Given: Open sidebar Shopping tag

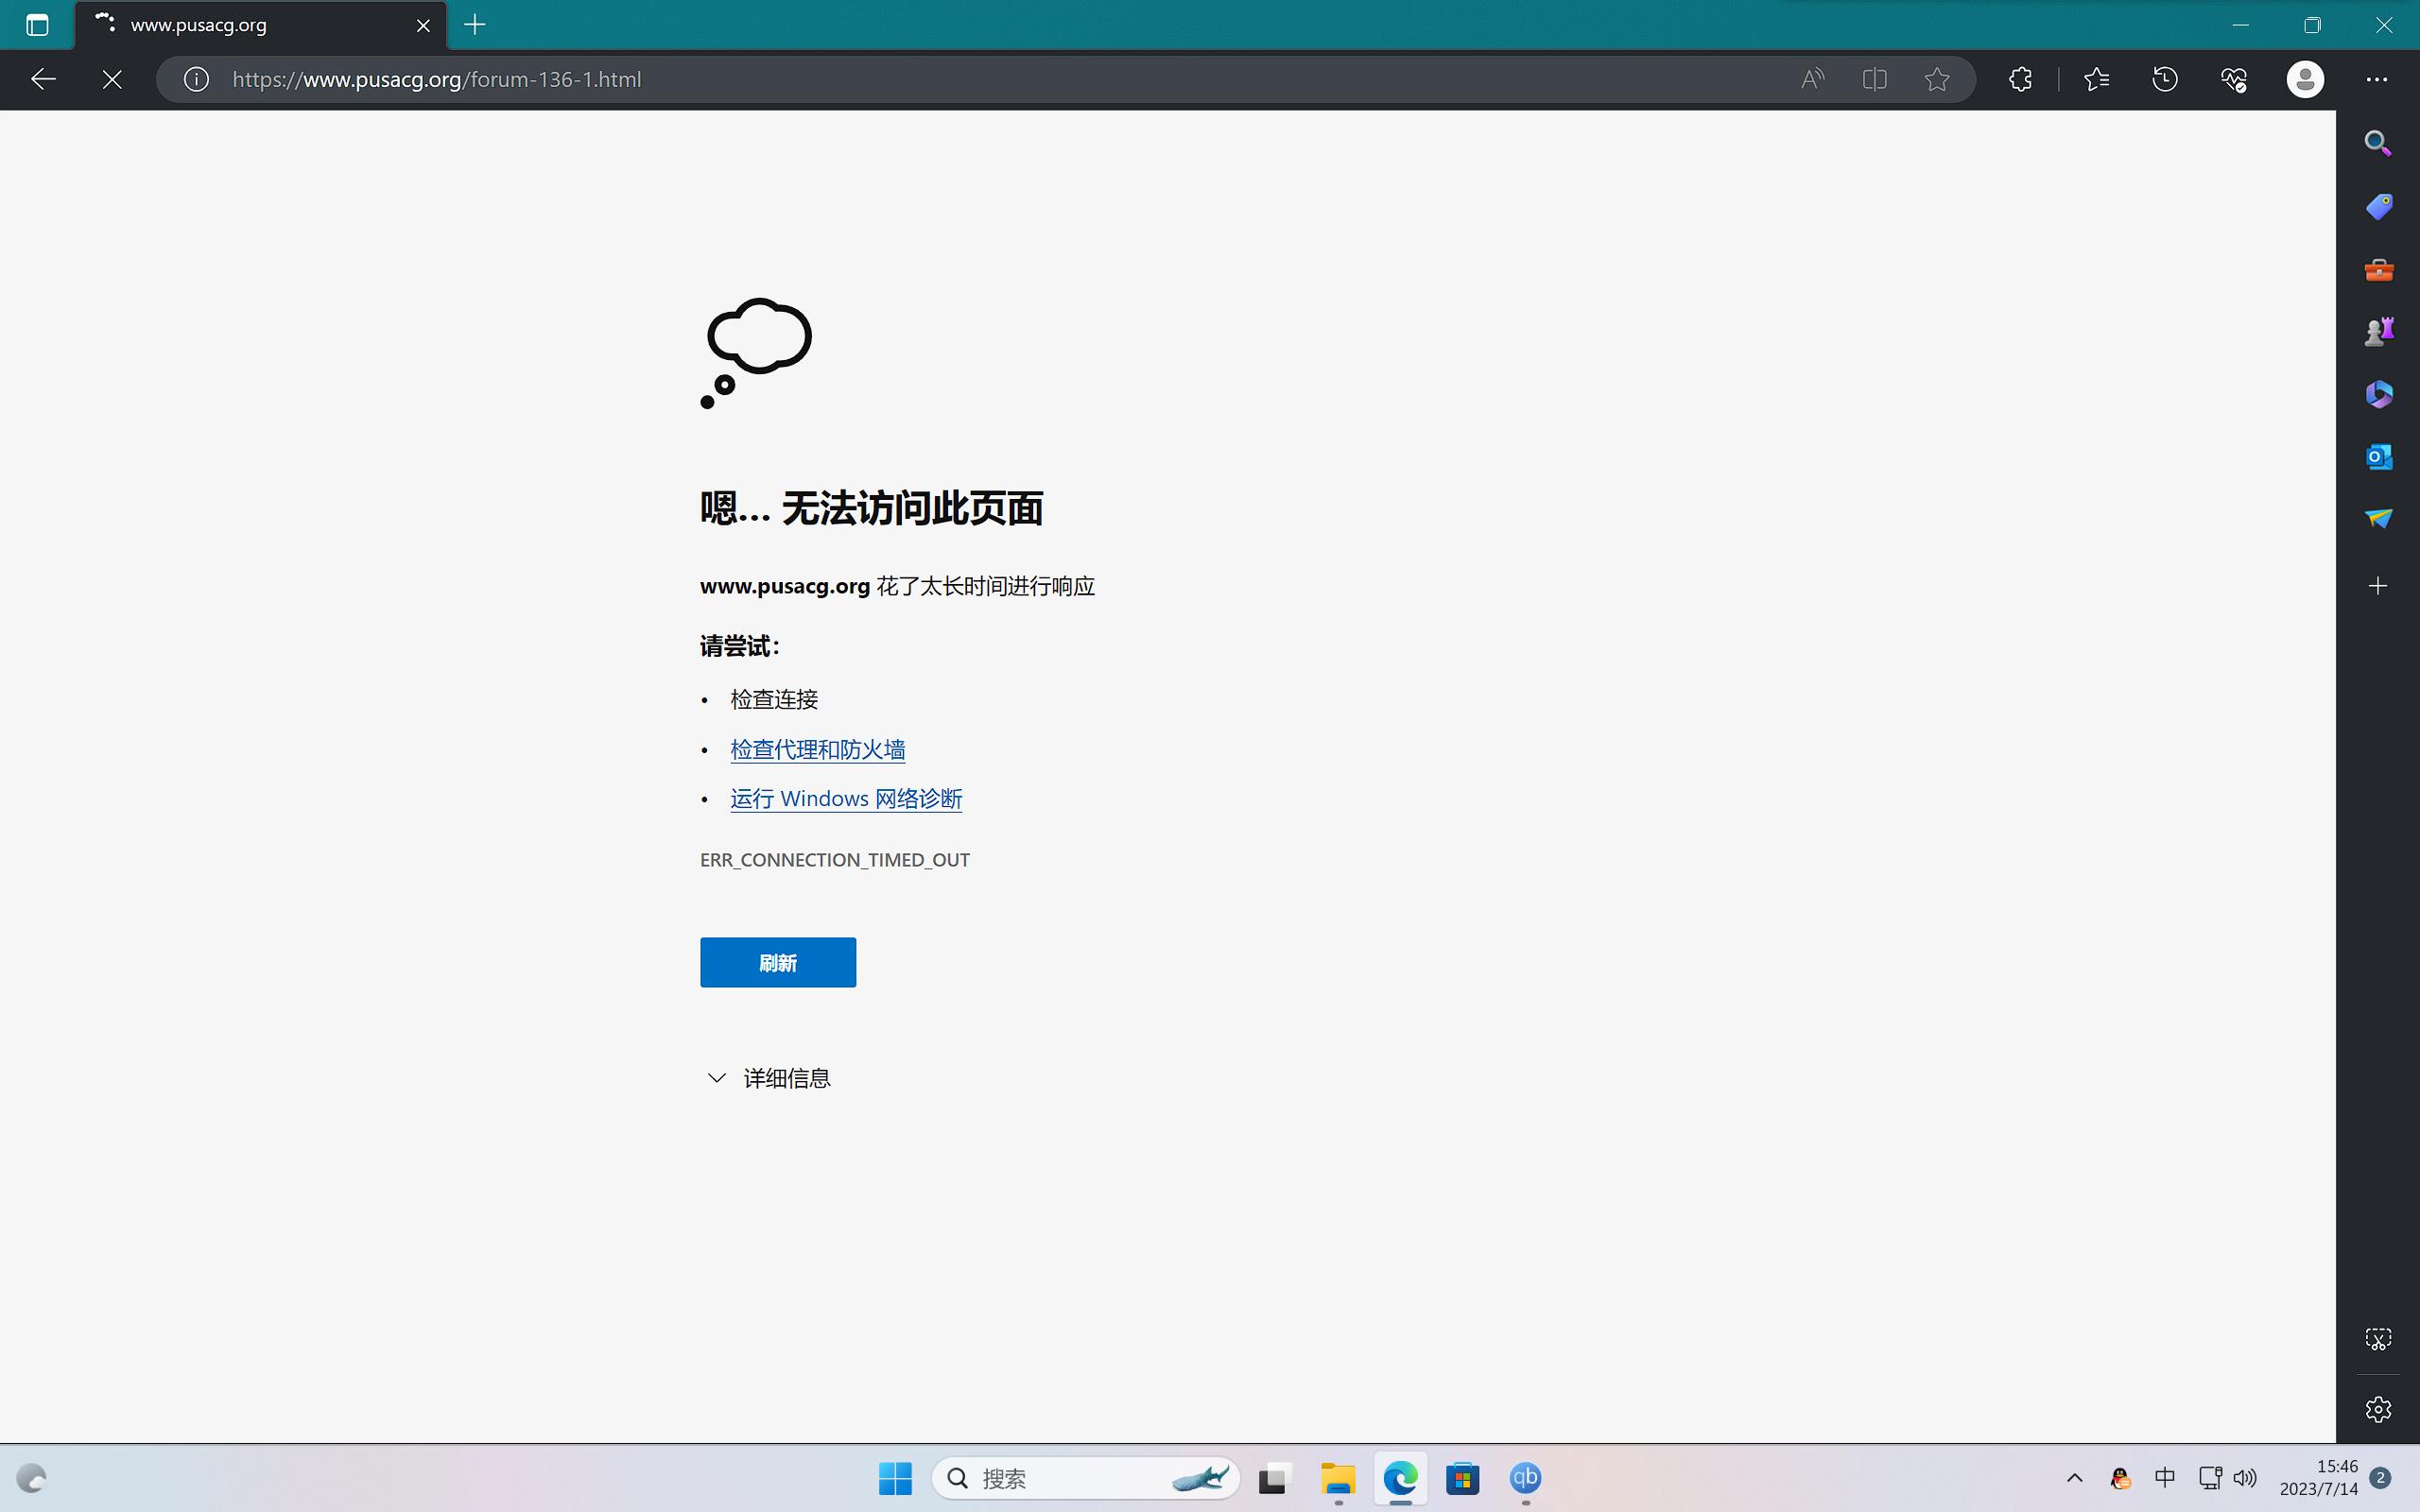Looking at the screenshot, I should tap(2378, 207).
